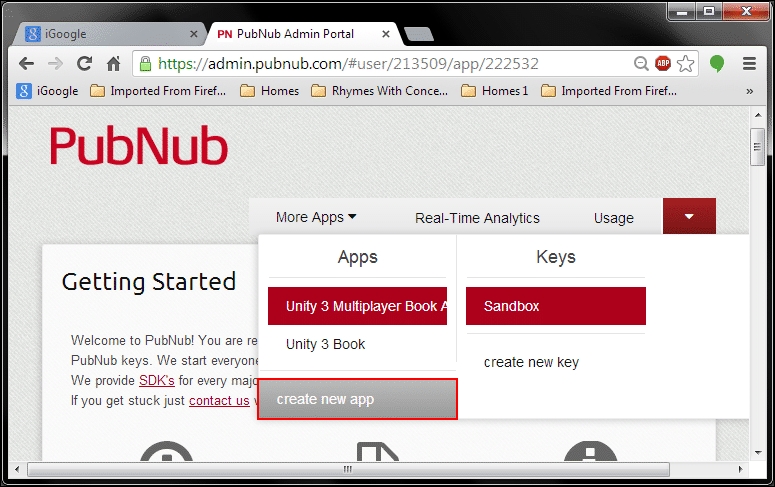The height and width of the screenshot is (487, 775).
Task: Select the Unity 3 Book app
Action: (x=325, y=344)
